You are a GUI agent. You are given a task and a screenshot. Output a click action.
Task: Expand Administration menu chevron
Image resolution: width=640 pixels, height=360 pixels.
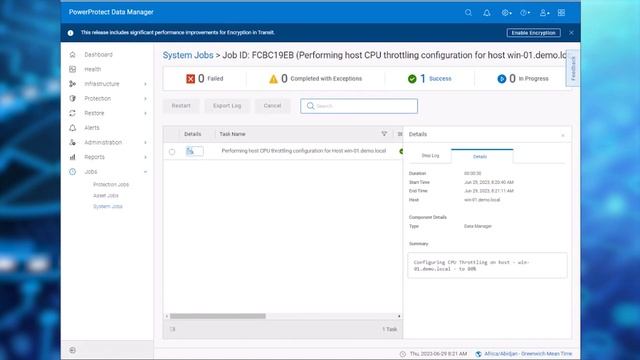point(145,142)
